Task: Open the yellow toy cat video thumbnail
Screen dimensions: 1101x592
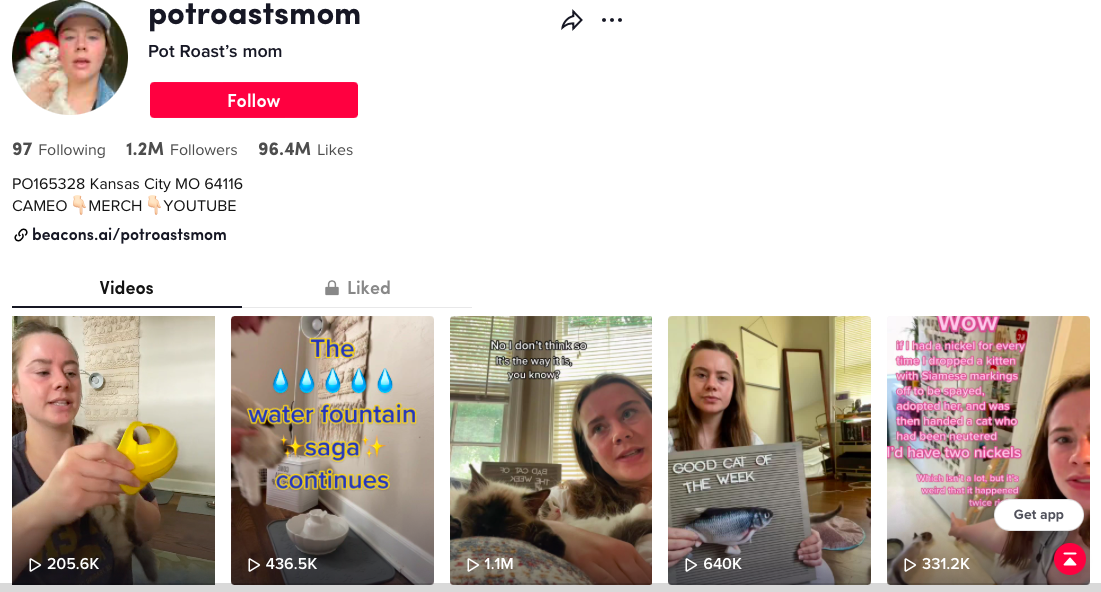Action: [x=113, y=450]
